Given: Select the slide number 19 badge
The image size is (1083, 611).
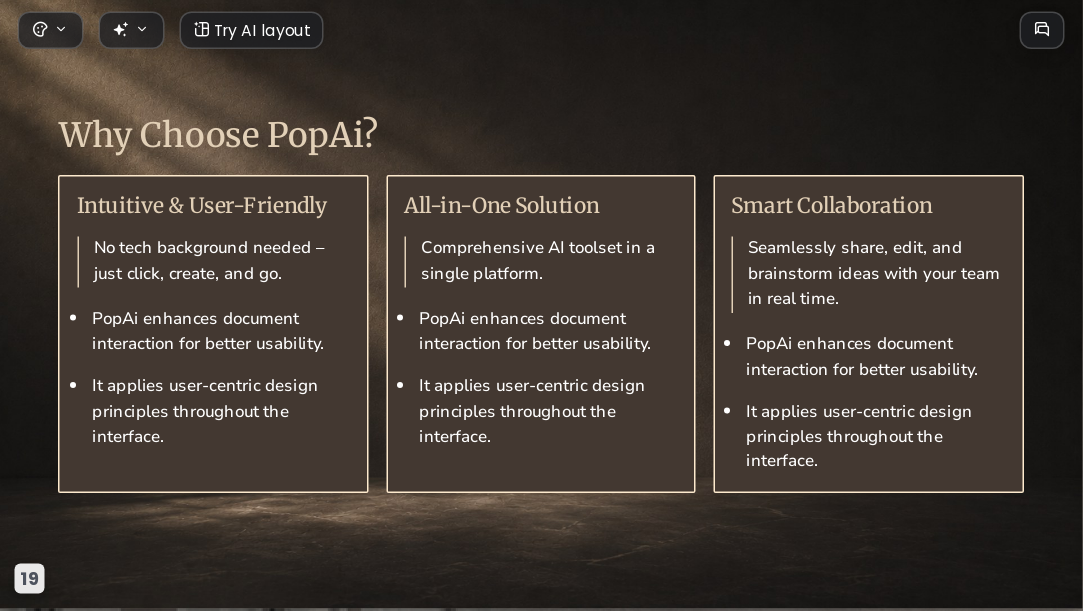Looking at the screenshot, I should [x=29, y=578].
